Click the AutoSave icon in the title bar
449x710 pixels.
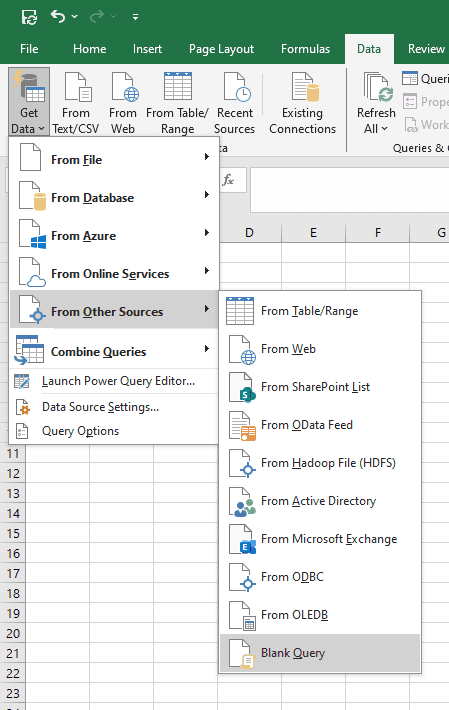click(x=29, y=17)
